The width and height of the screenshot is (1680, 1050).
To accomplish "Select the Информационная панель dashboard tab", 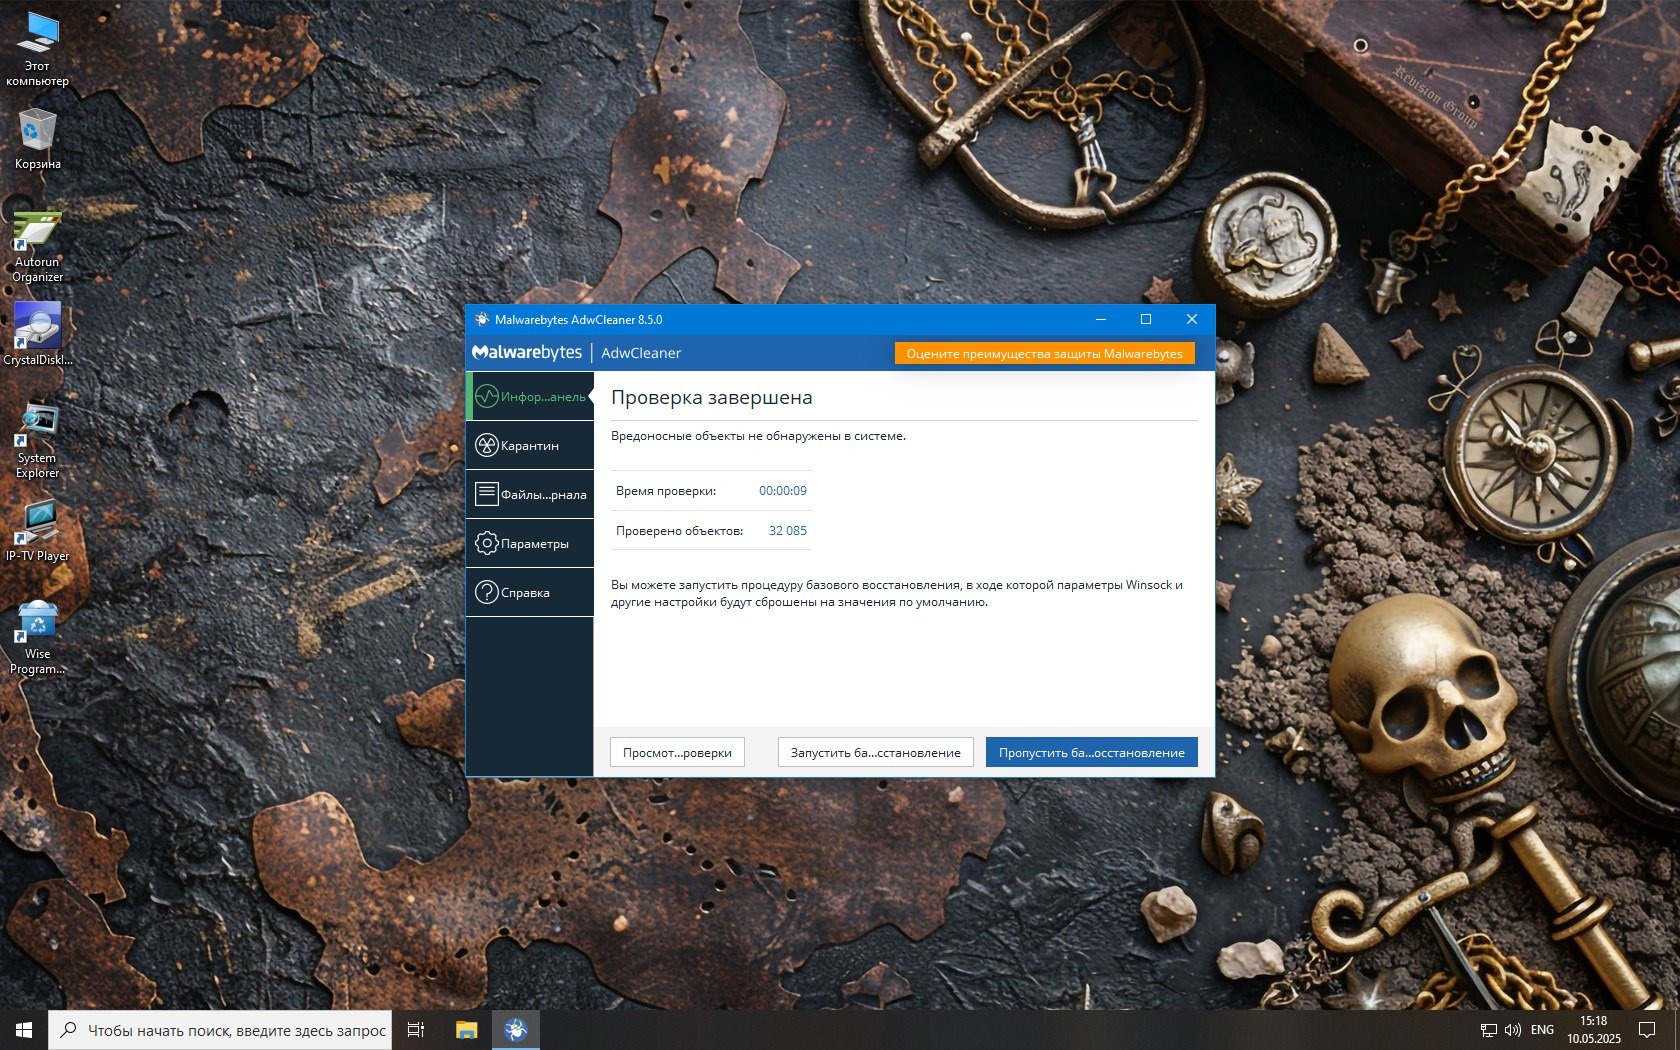I will point(530,397).
